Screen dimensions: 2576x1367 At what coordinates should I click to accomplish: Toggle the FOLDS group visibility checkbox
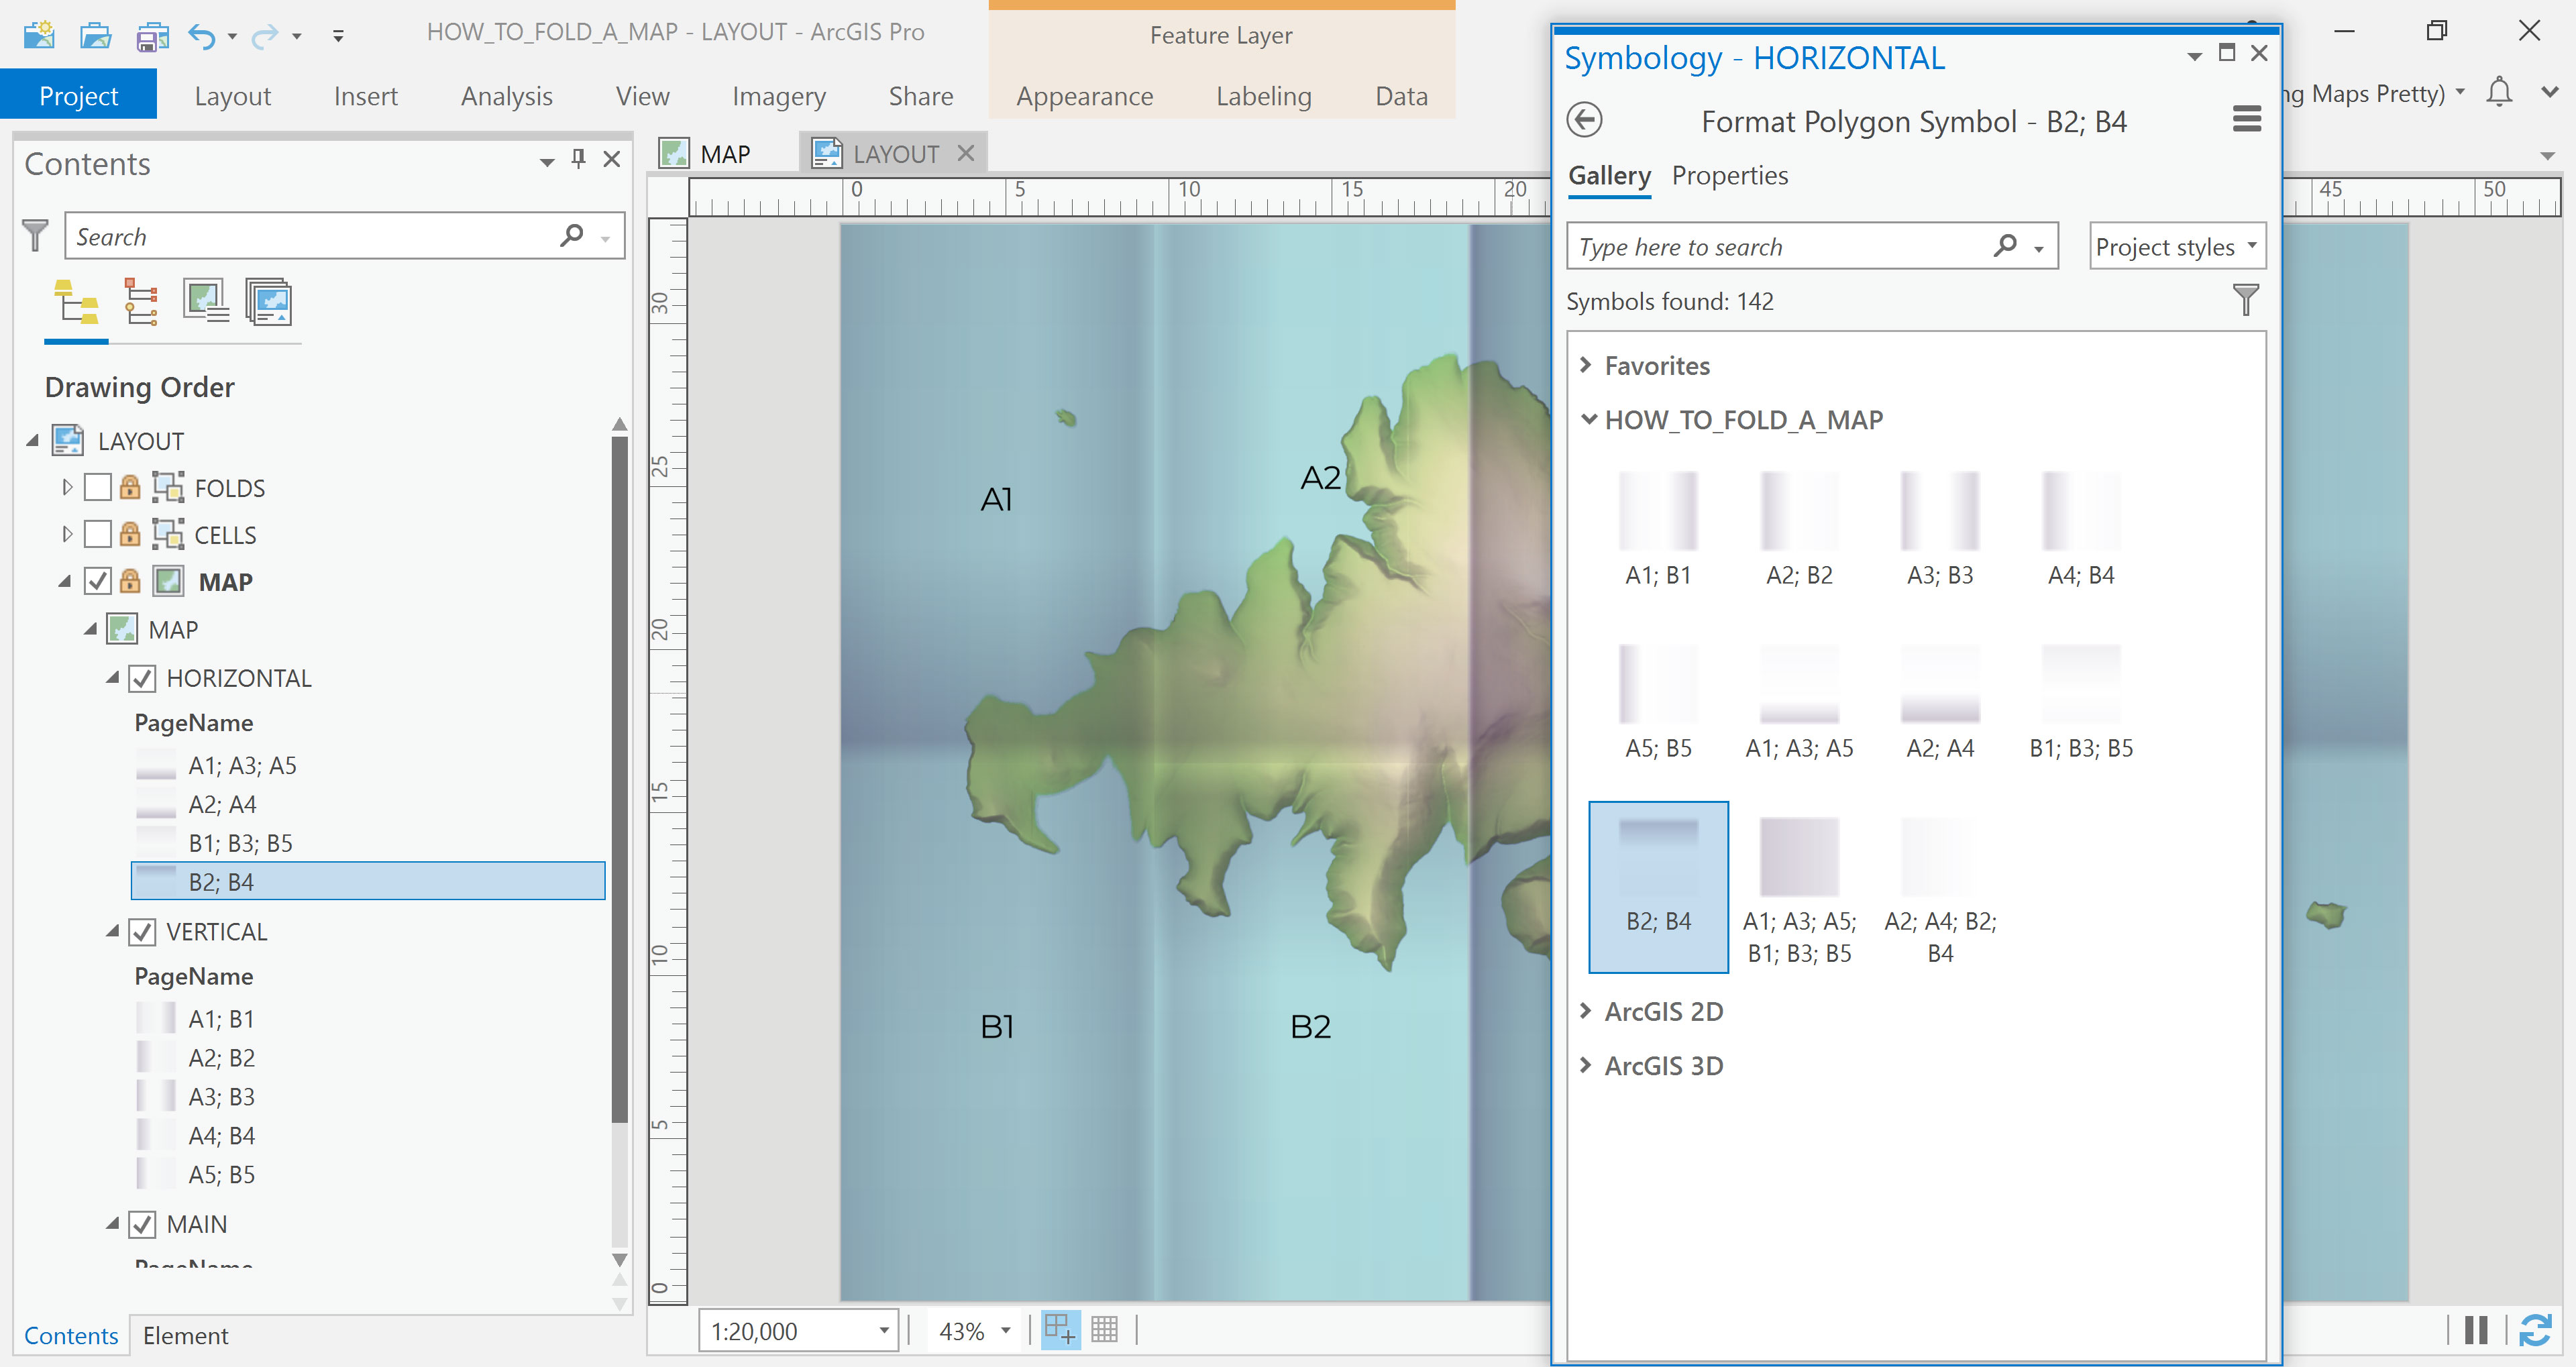pyautogui.click(x=98, y=488)
